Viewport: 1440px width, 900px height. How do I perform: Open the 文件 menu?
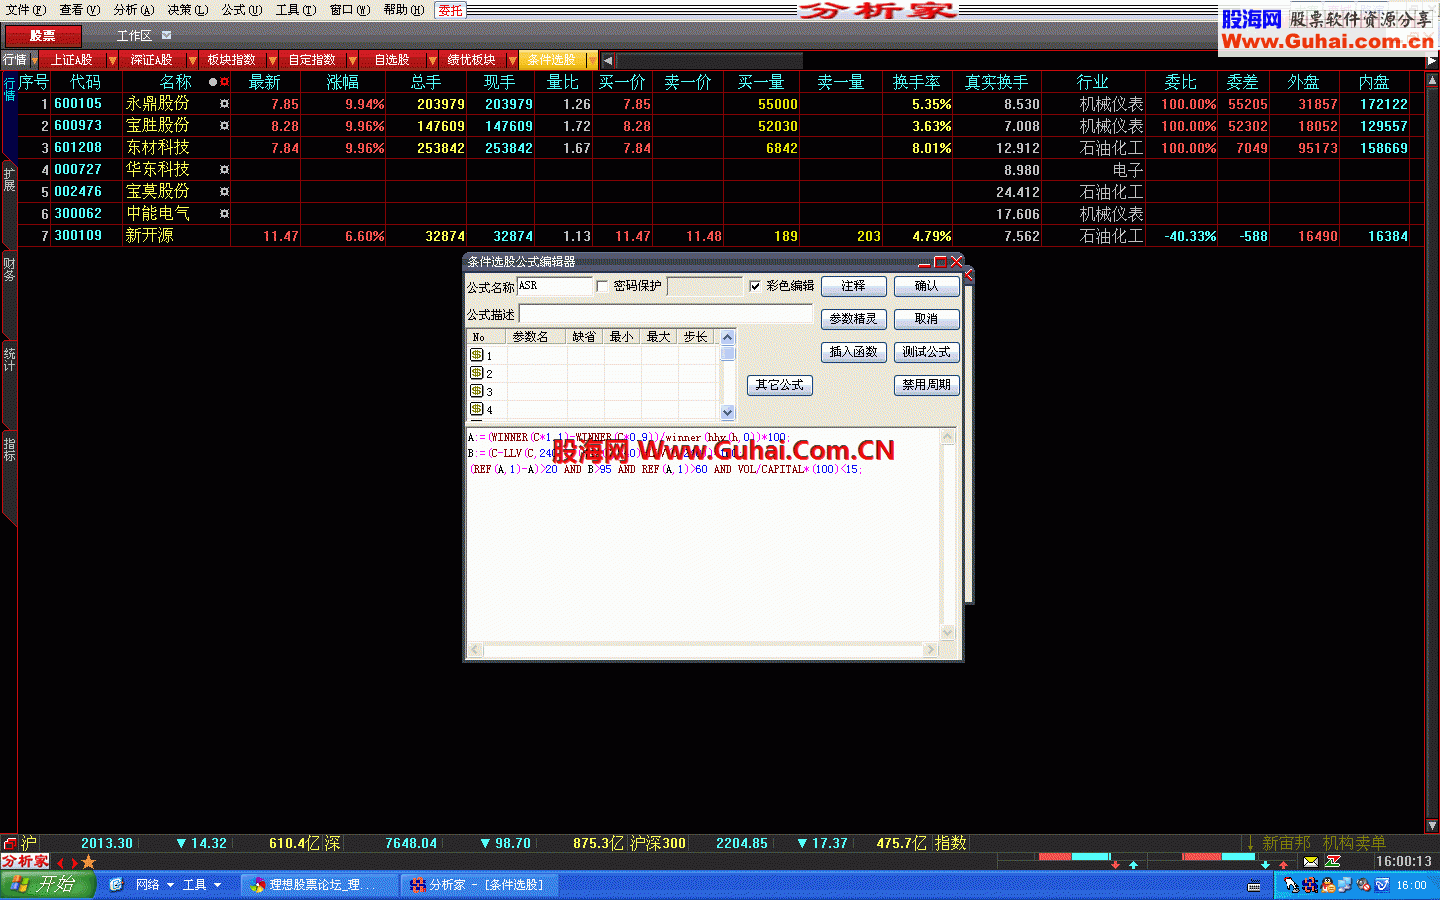point(26,10)
